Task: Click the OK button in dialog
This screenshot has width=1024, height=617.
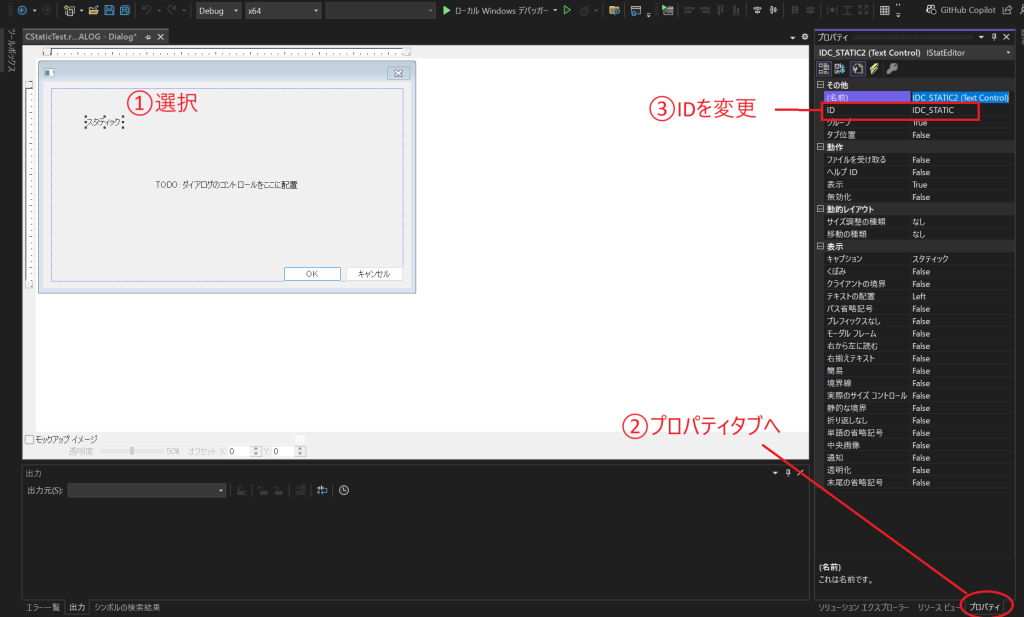Action: (x=311, y=274)
